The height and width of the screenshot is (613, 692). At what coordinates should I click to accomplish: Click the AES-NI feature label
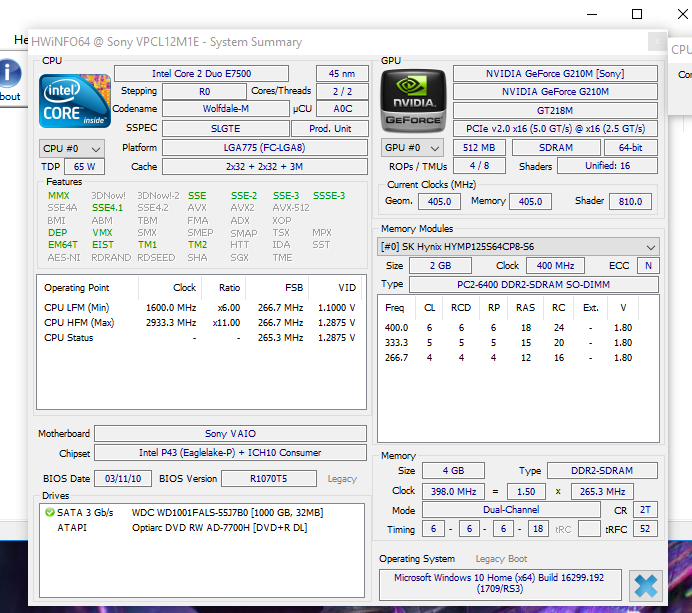(64, 257)
